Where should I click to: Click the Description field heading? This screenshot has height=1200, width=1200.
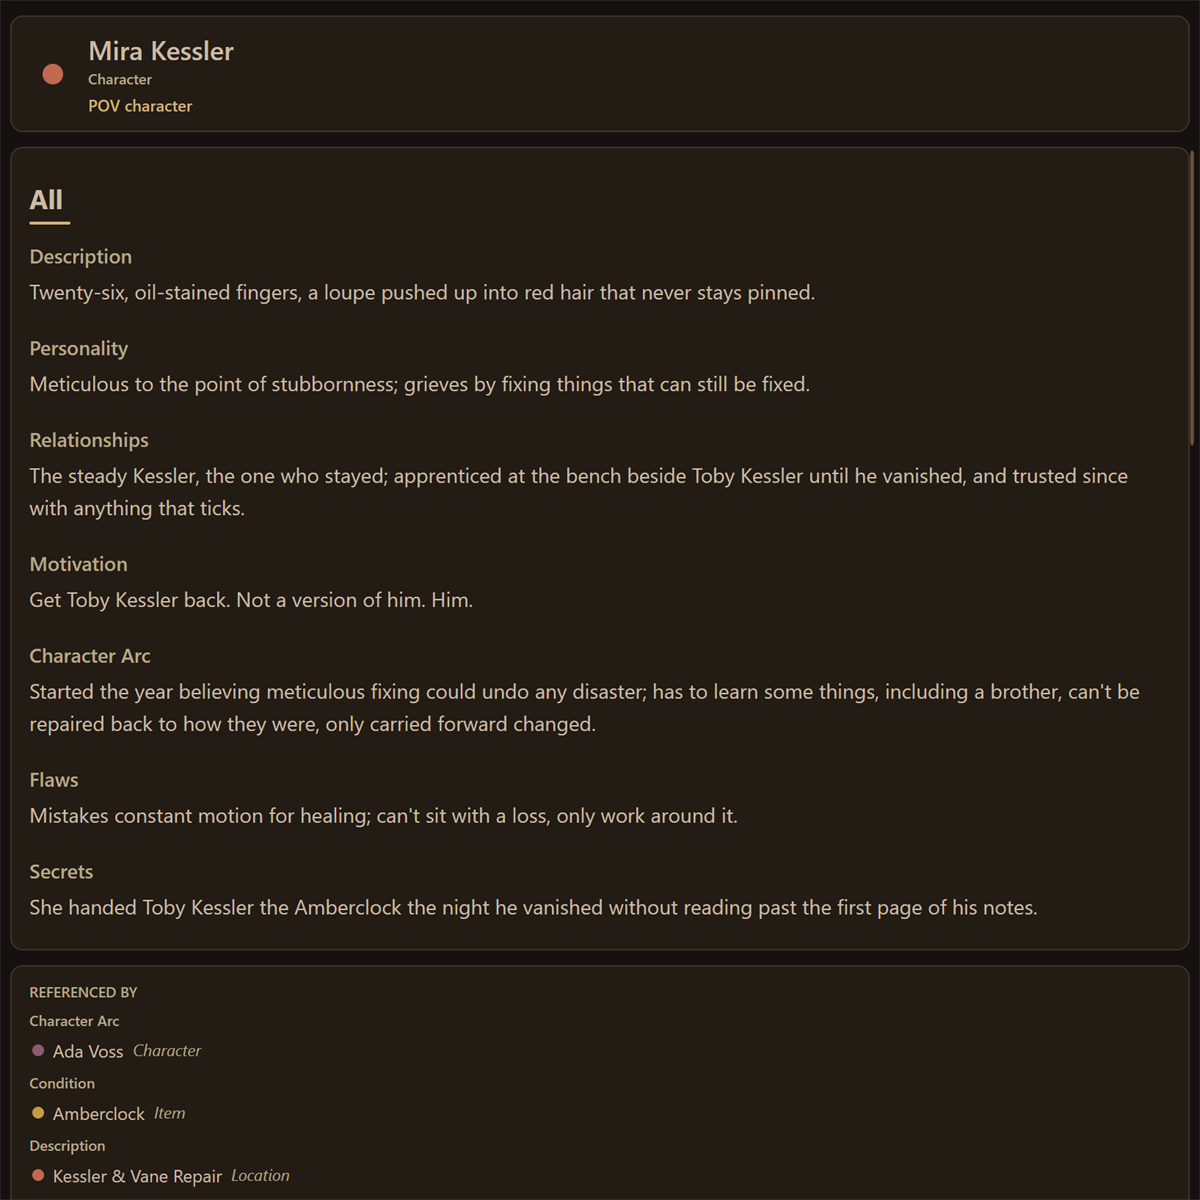81,257
